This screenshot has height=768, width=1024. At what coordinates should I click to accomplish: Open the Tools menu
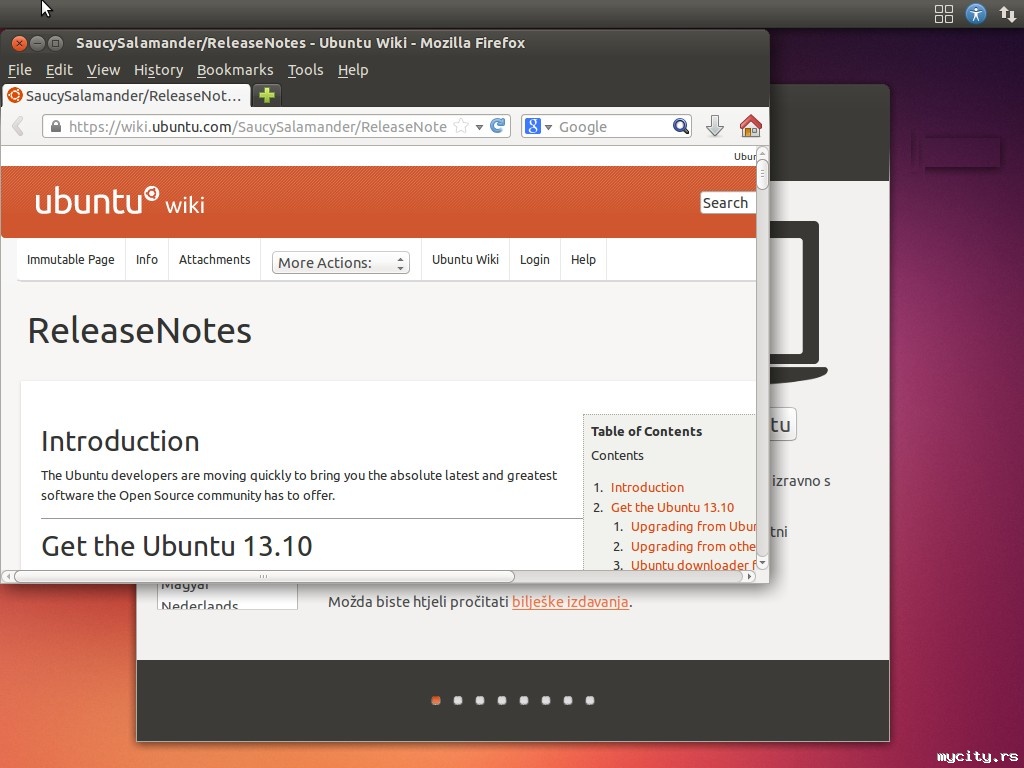[x=306, y=70]
